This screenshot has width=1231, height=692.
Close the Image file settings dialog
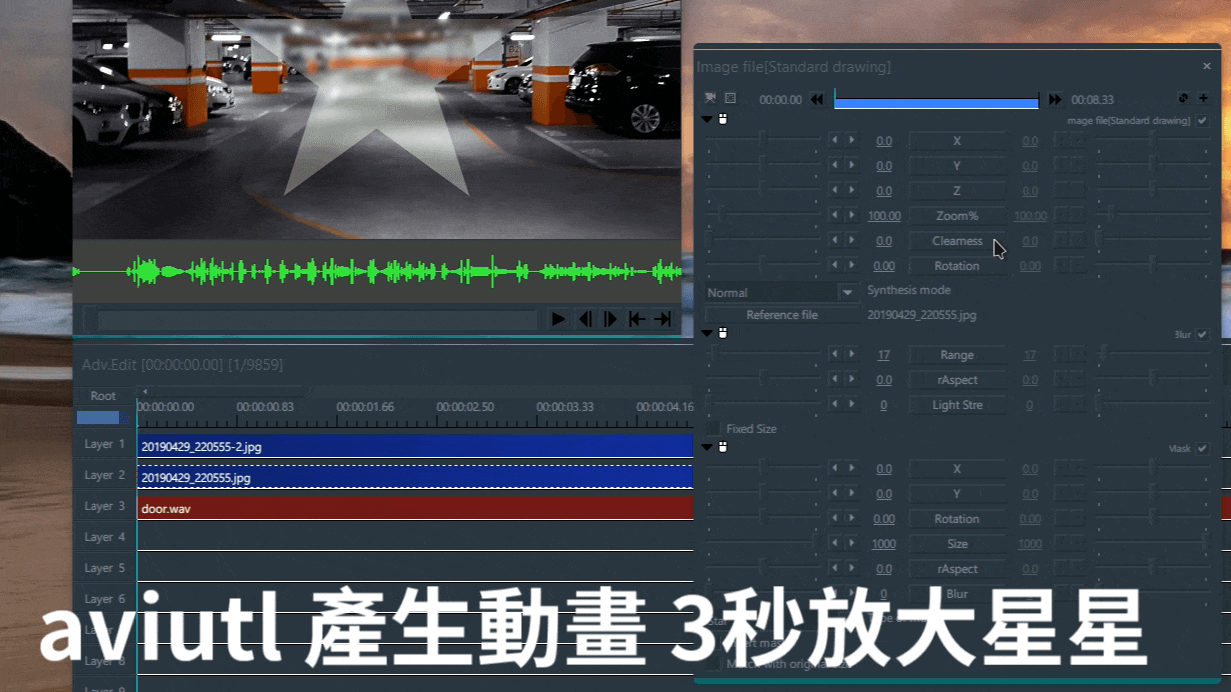1206,66
